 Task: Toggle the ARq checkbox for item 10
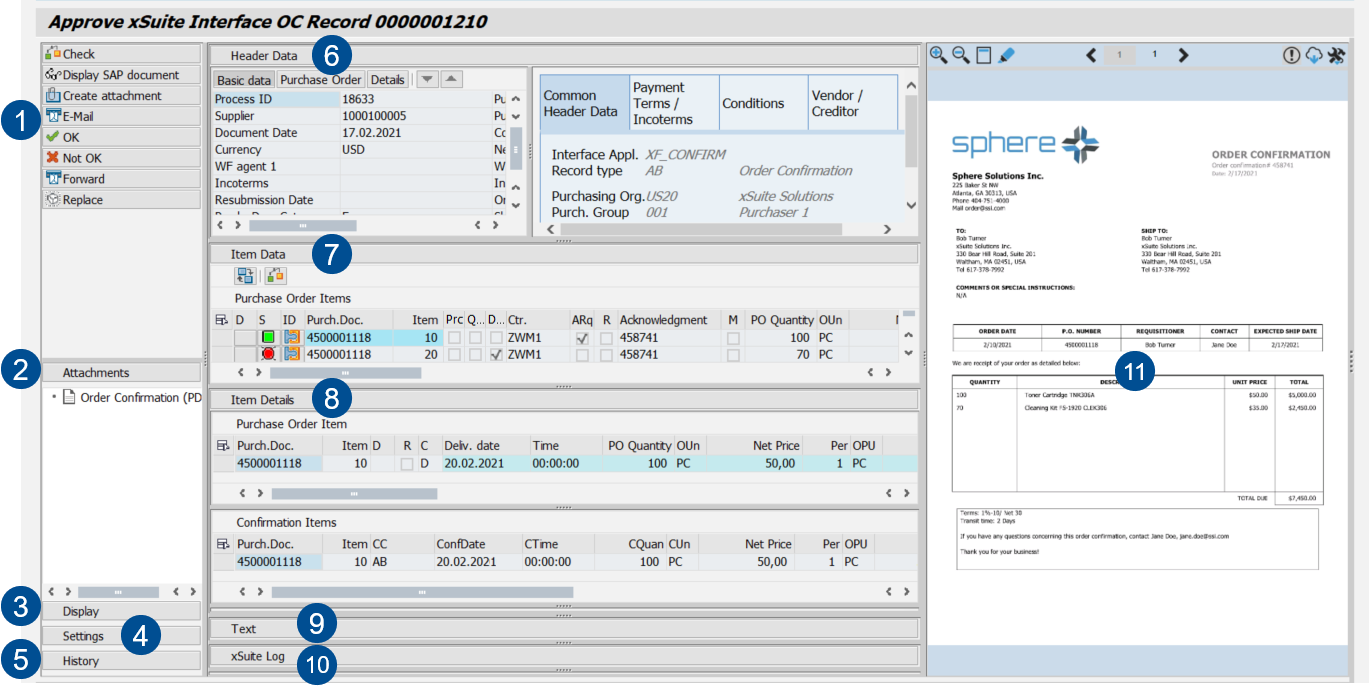(x=580, y=337)
